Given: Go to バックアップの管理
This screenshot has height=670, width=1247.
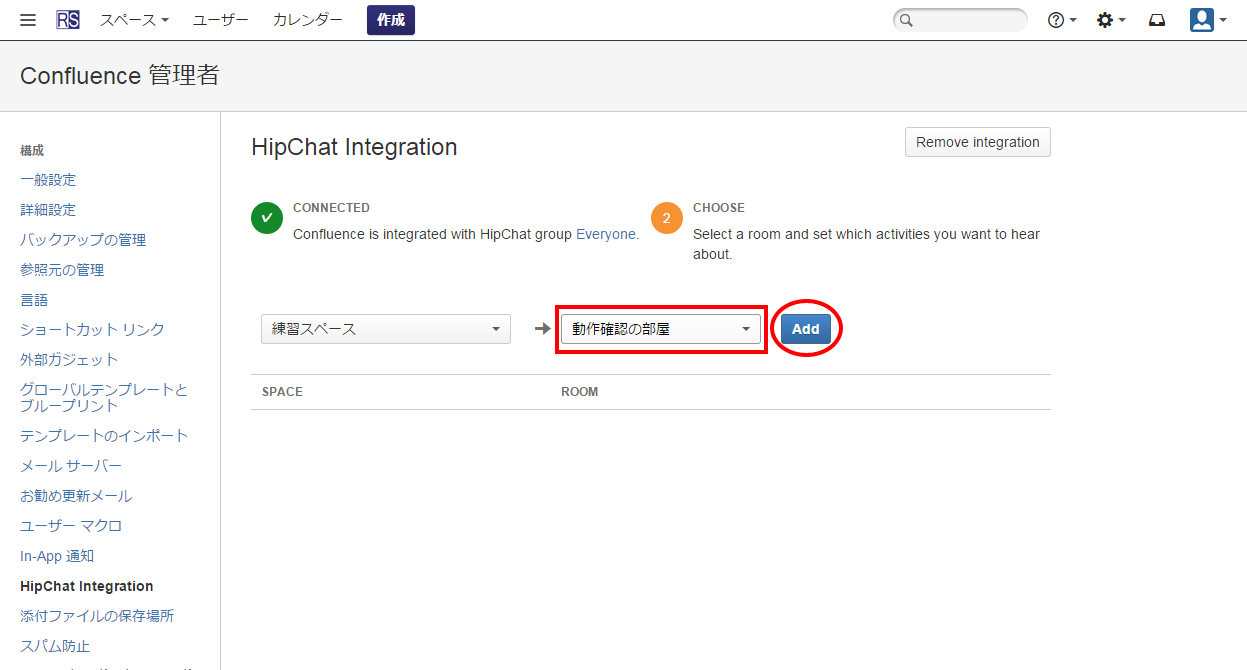Looking at the screenshot, I should (x=83, y=240).
